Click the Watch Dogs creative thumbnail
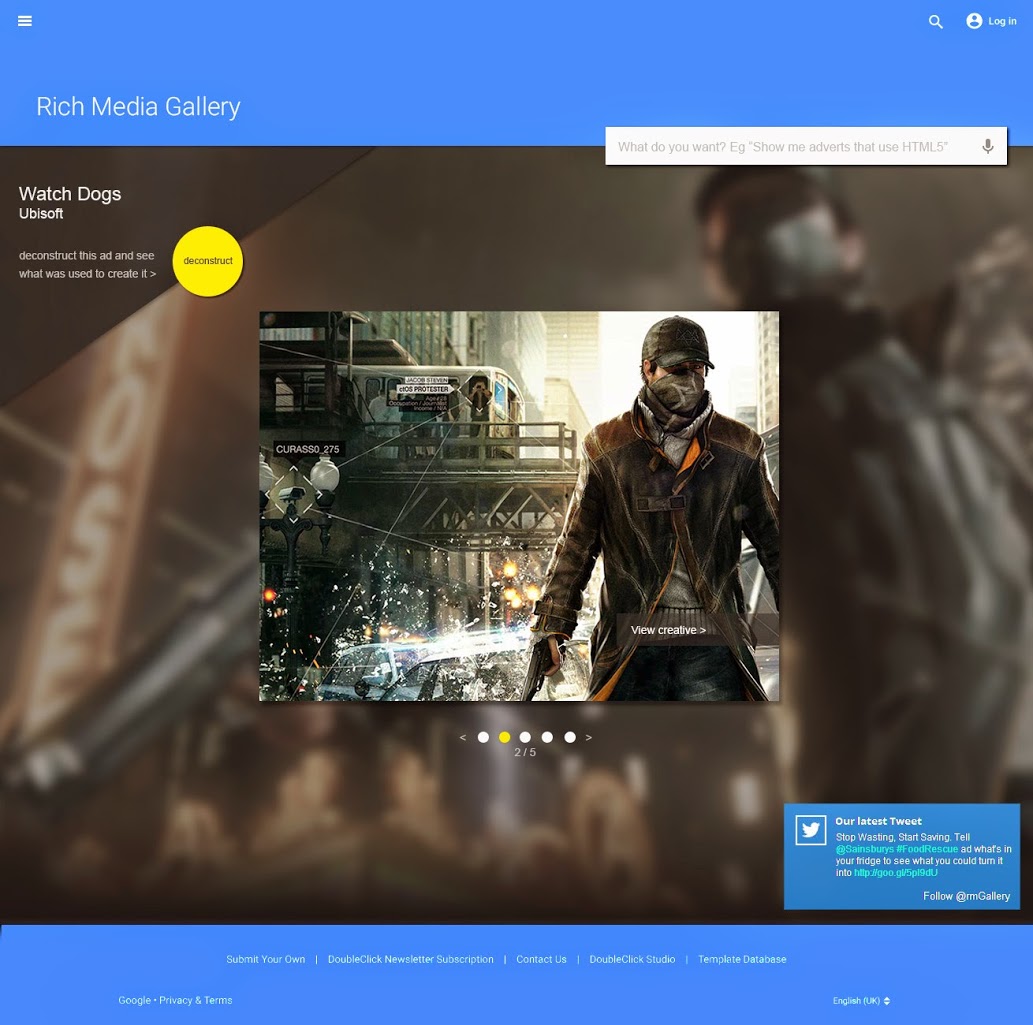This screenshot has height=1025, width=1033. [x=518, y=506]
